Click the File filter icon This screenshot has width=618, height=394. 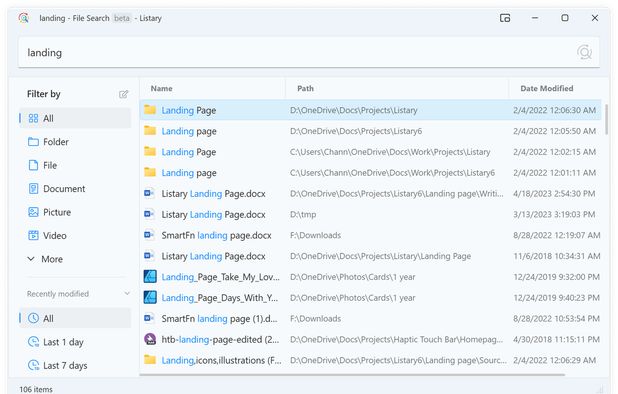34,165
